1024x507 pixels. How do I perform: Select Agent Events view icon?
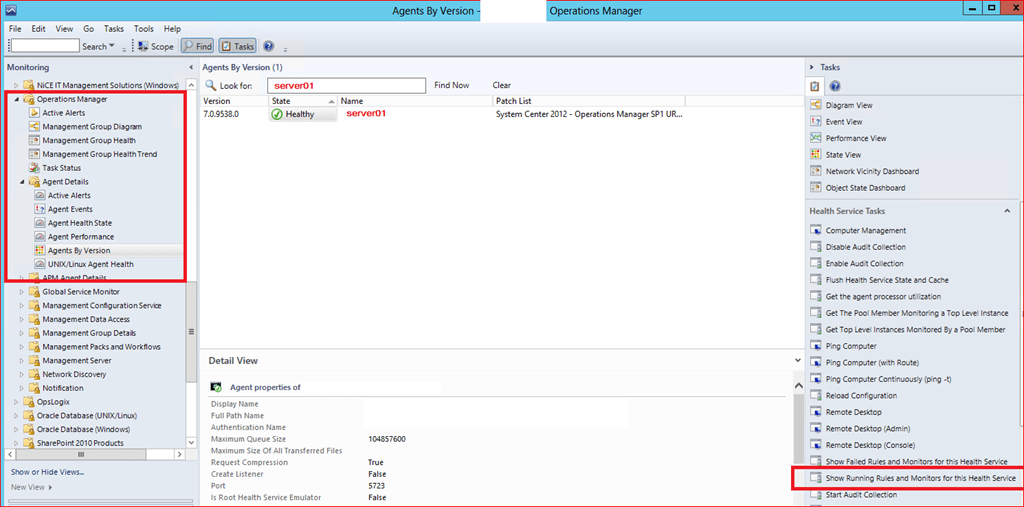click(x=39, y=209)
